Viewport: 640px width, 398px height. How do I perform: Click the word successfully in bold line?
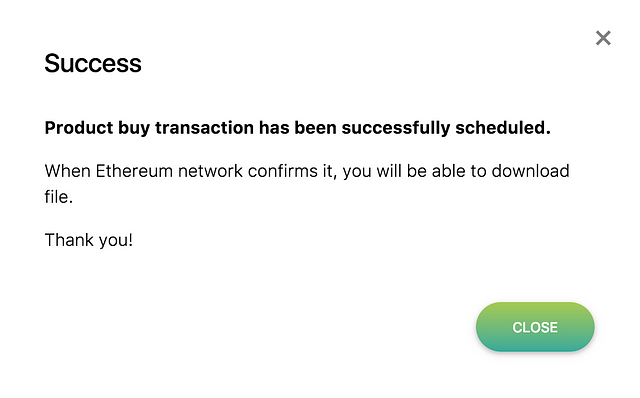point(396,128)
